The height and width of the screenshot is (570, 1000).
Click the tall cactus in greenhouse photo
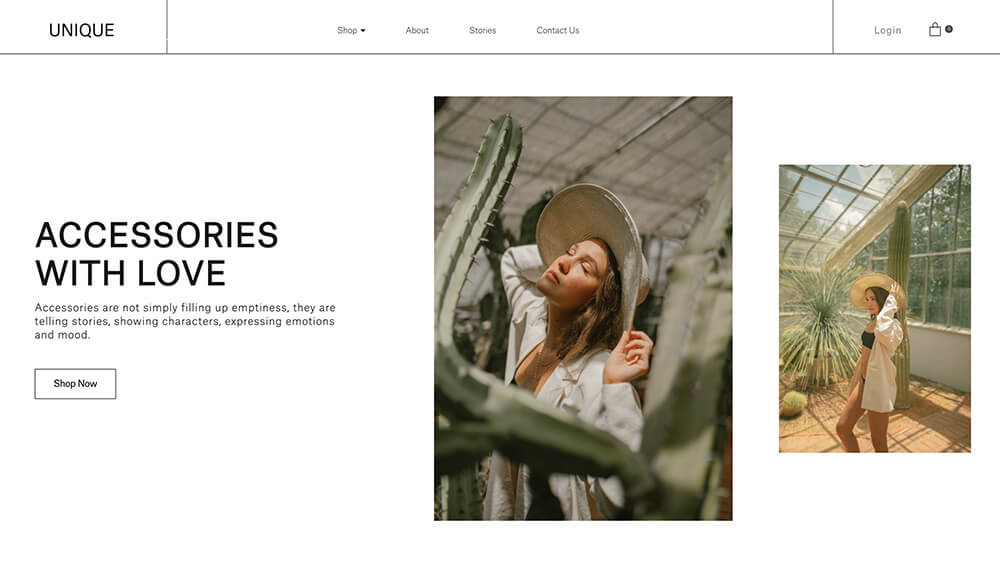pyautogui.click(x=899, y=300)
